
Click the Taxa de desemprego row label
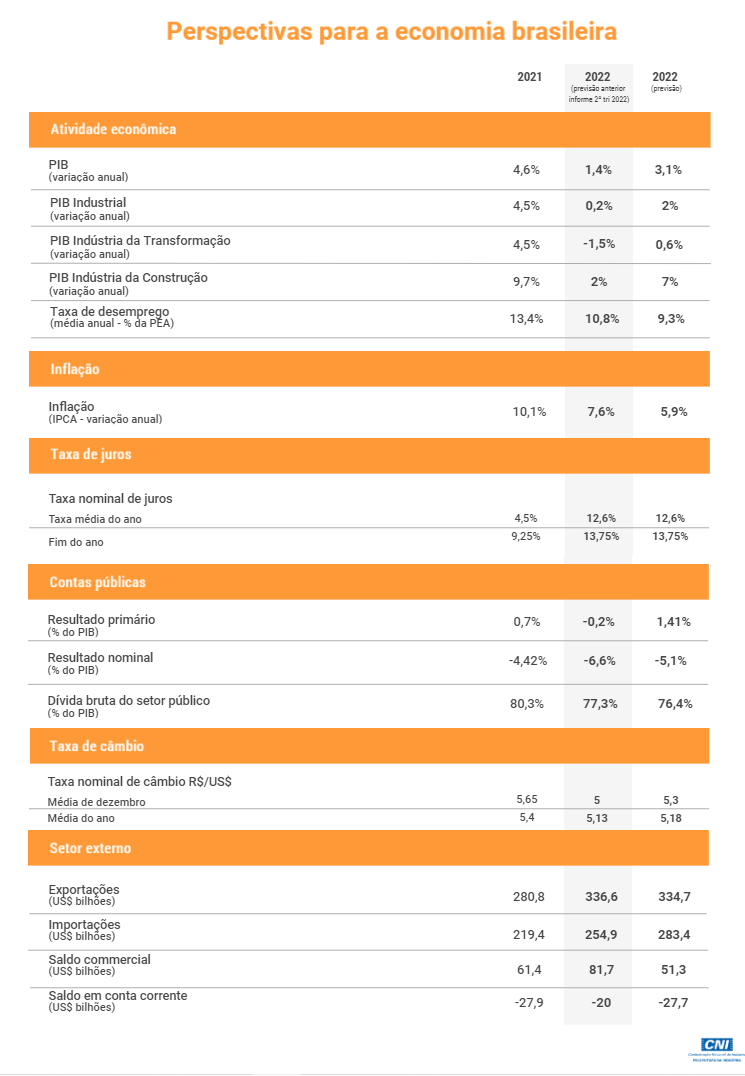point(112,317)
